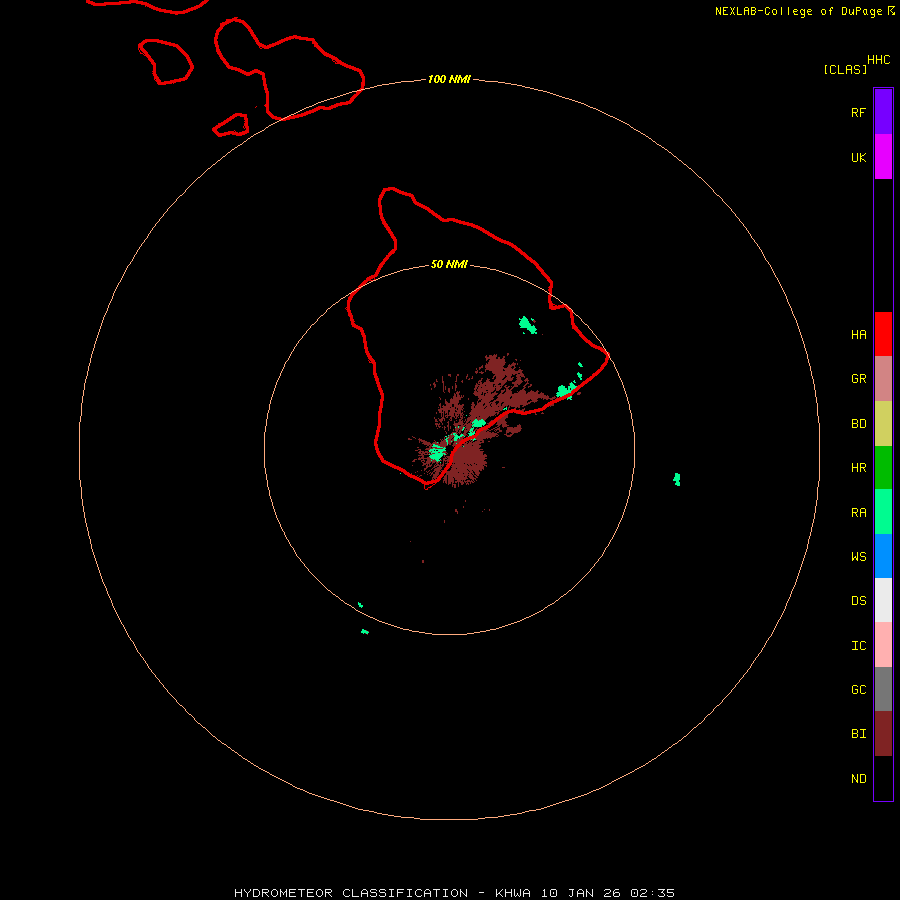Click the [CLAS] units label
This screenshot has width=900, height=900.
pos(845,69)
